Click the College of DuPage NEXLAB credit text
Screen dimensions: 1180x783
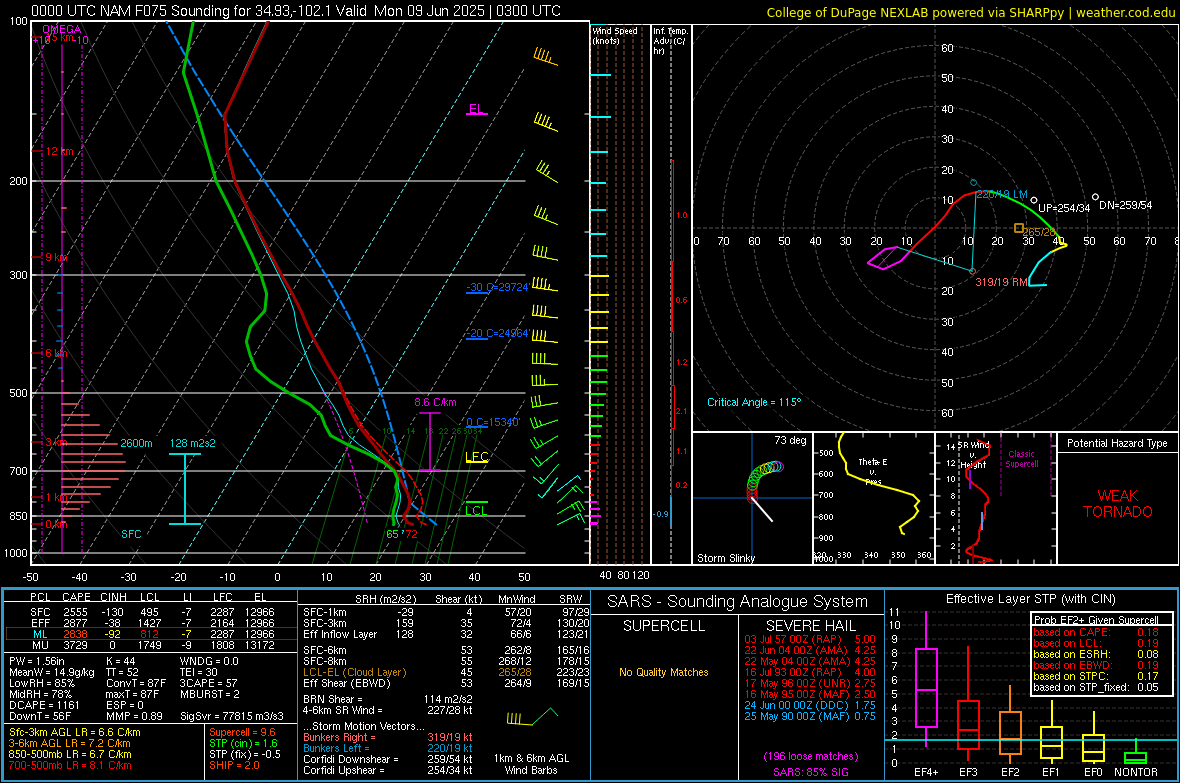pyautogui.click(x=970, y=12)
